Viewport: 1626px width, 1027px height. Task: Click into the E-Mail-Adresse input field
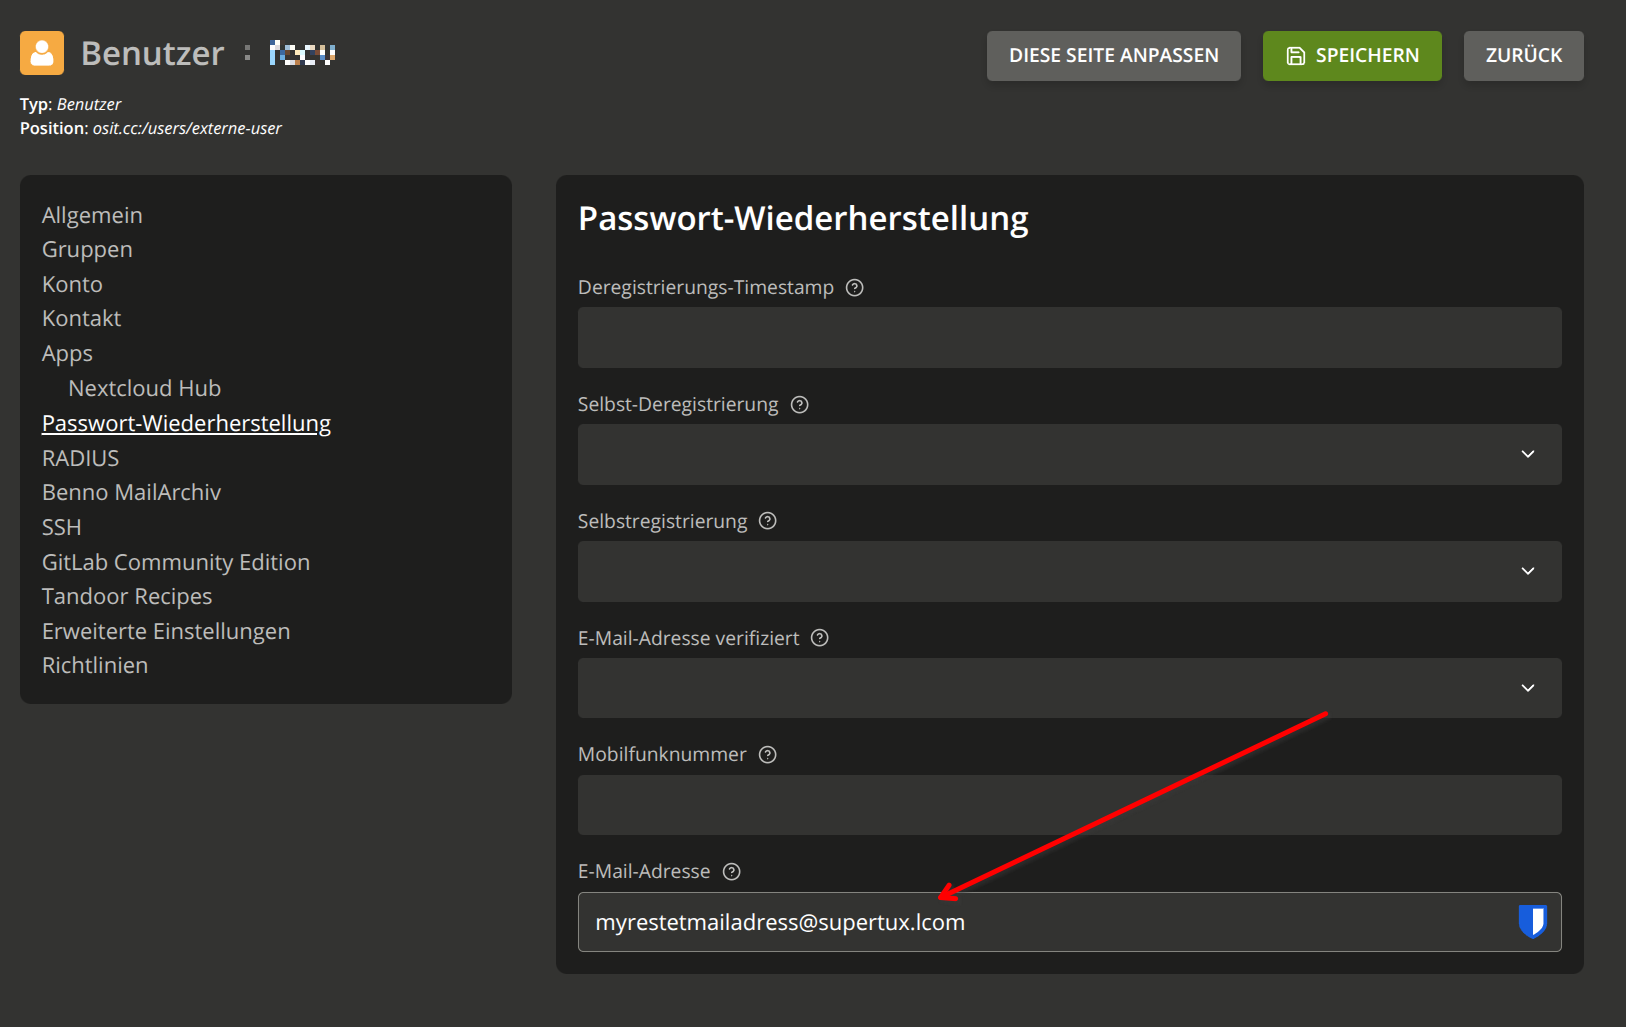[x=1070, y=922]
